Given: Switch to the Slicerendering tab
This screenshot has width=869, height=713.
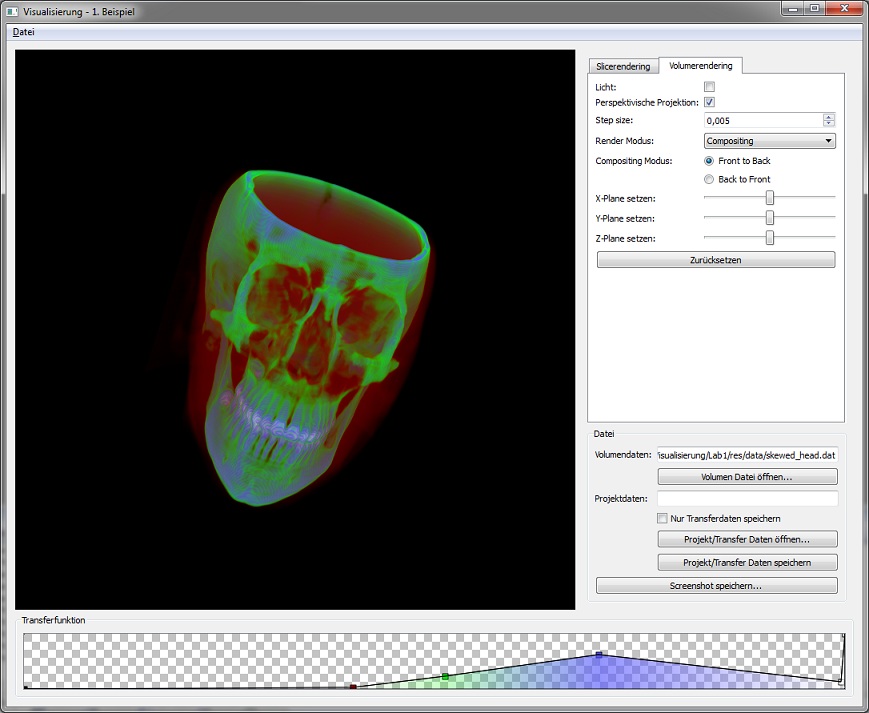Looking at the screenshot, I should (x=622, y=67).
